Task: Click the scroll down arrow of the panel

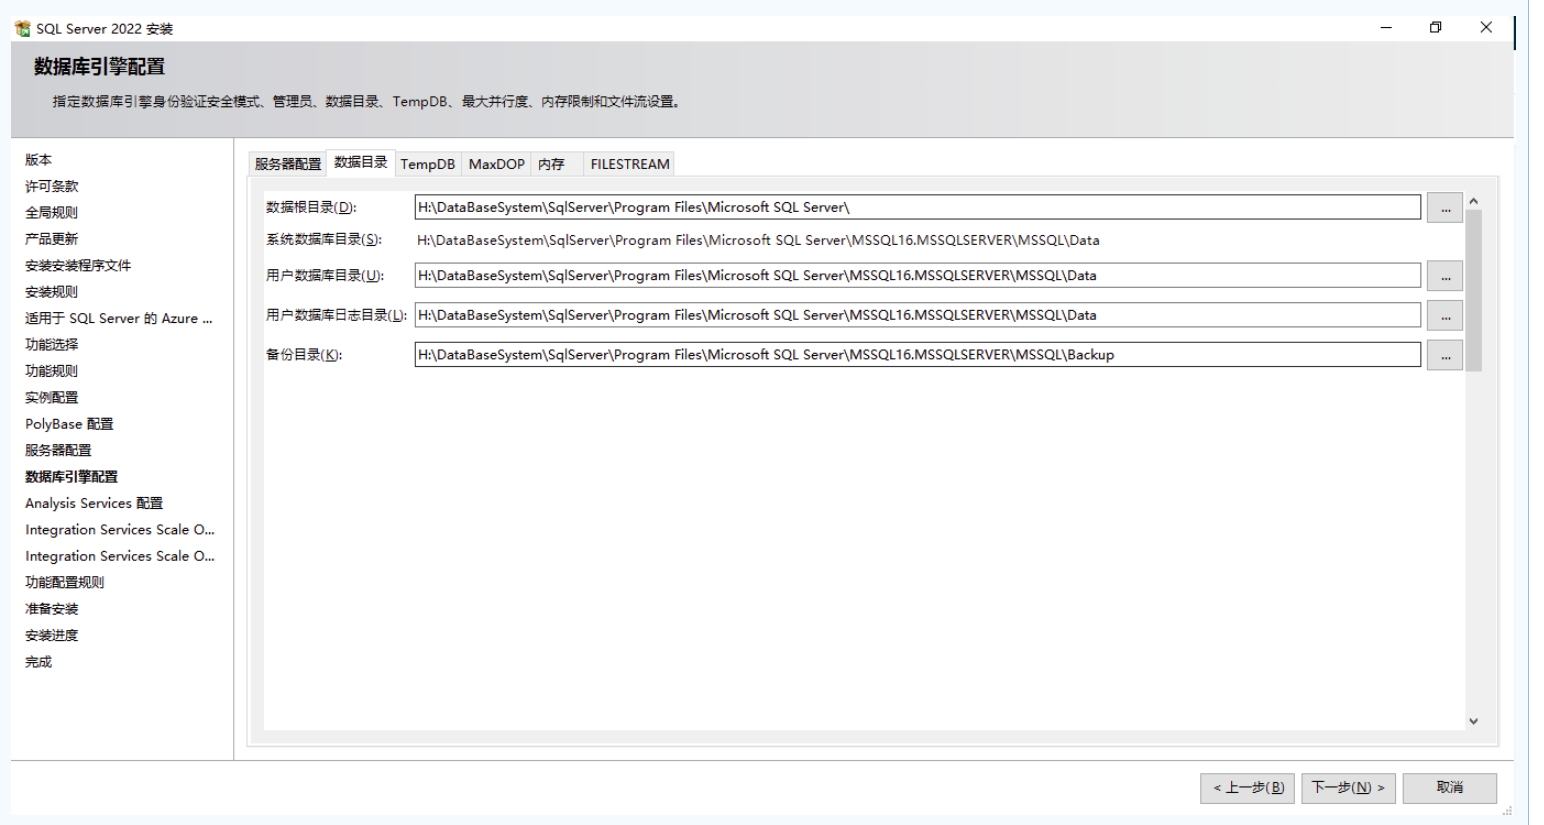Action: point(1473,721)
